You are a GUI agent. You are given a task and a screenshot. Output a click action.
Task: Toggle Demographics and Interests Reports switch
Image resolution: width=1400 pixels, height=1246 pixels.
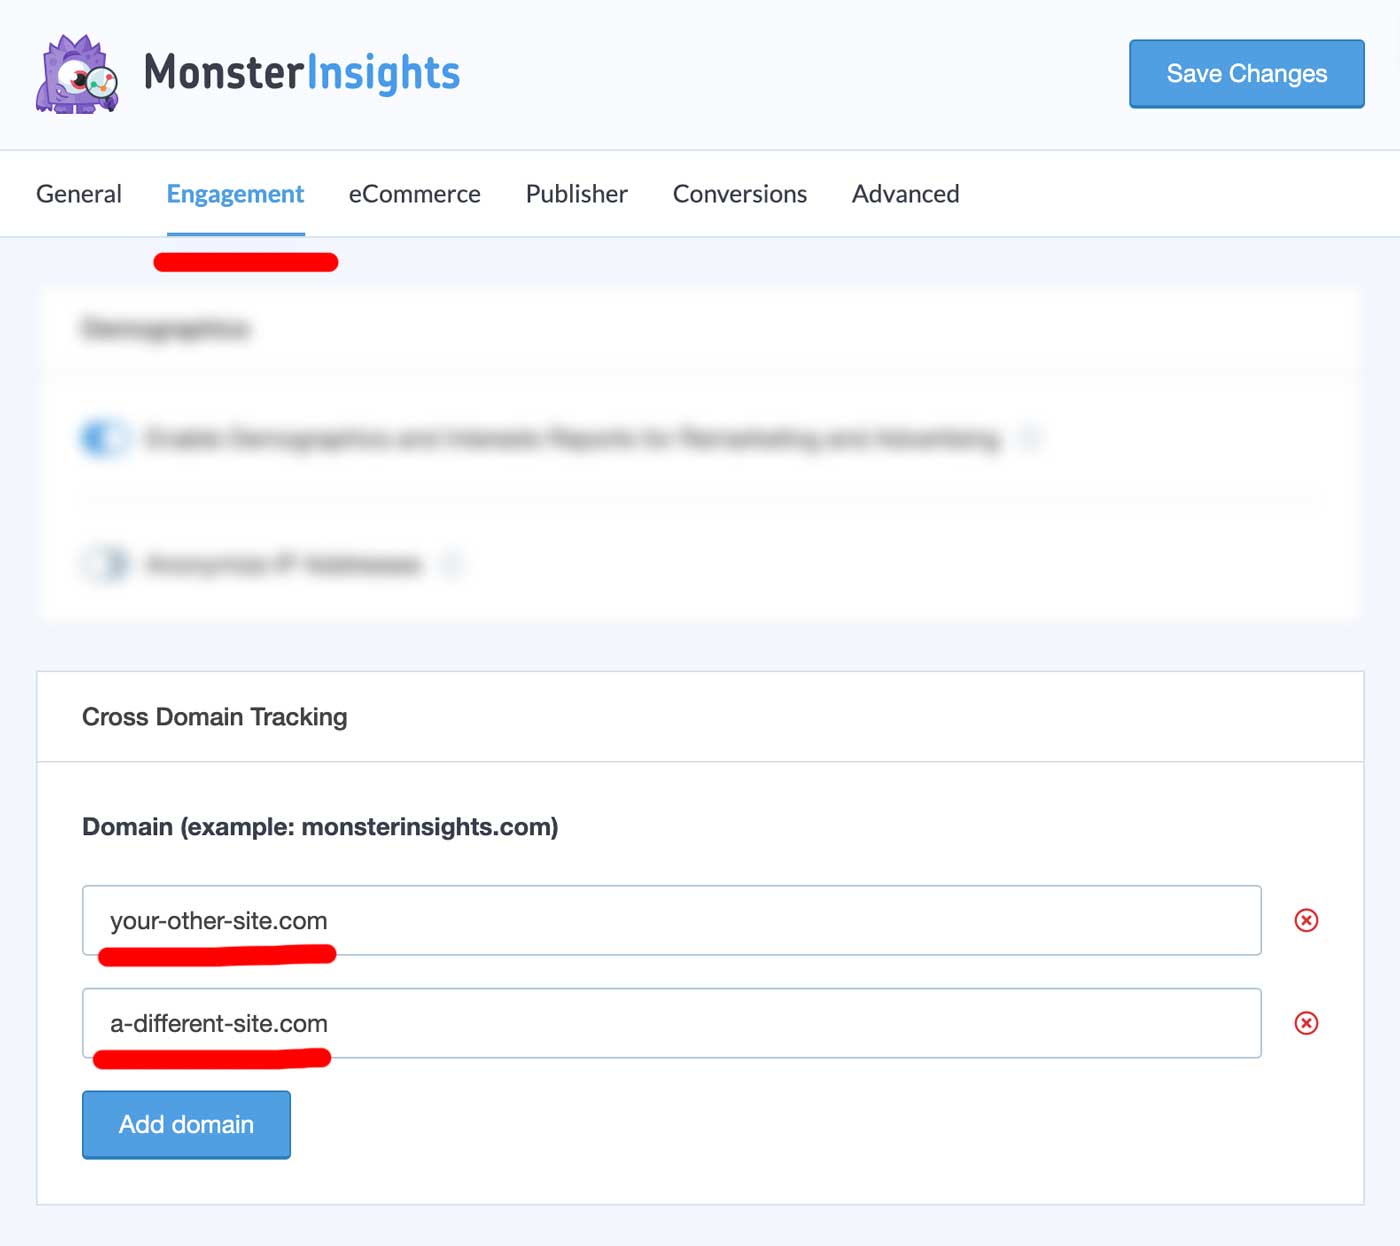105,438
